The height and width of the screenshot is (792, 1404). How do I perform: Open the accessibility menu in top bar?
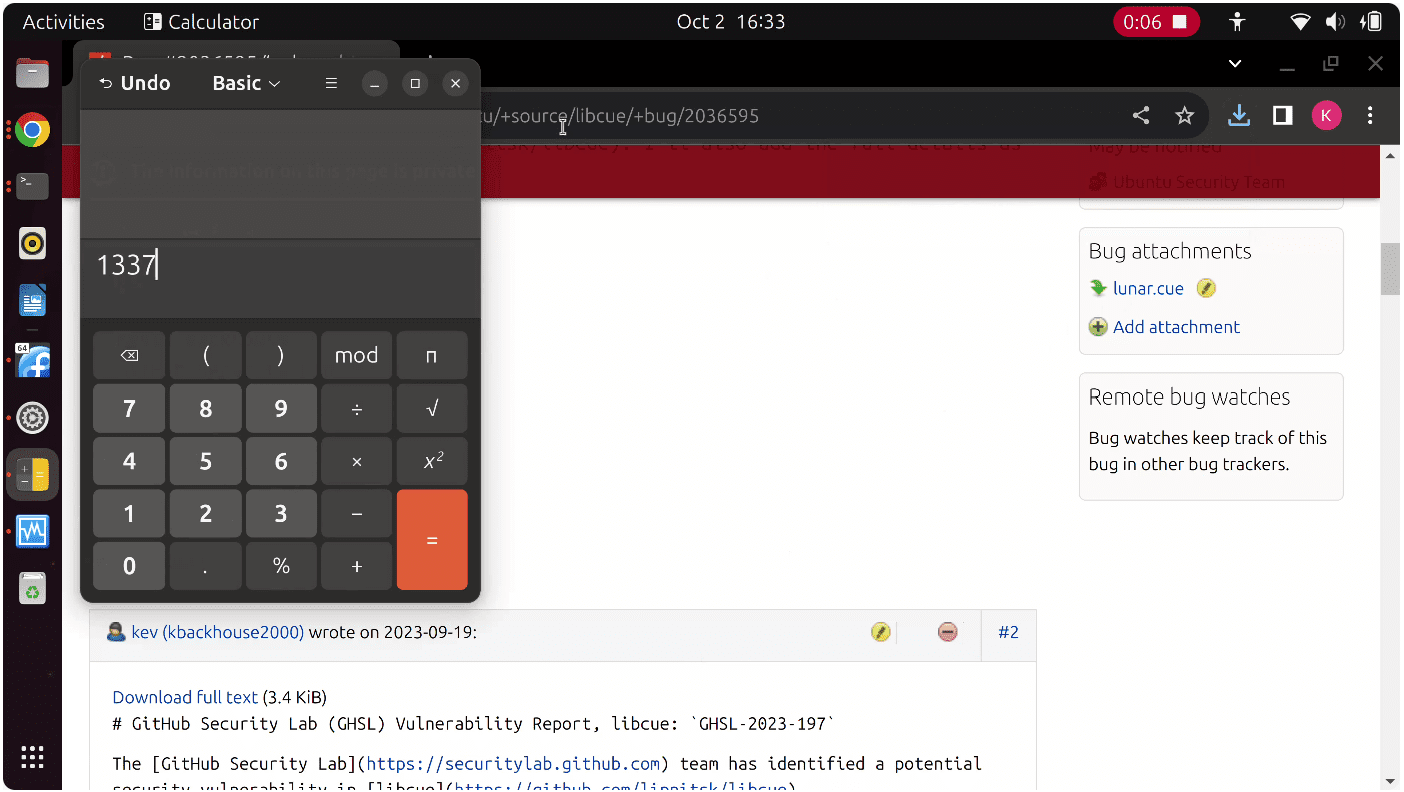[1238, 21]
